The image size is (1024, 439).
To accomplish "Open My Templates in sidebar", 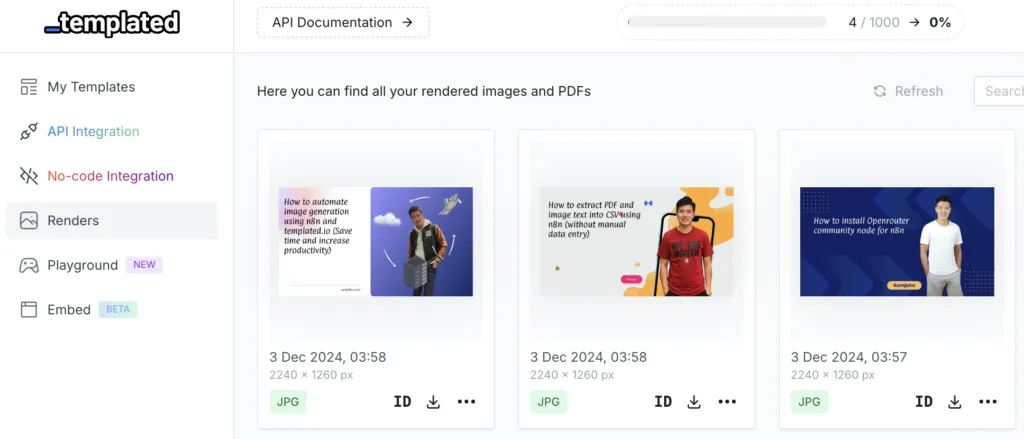I will 91,87.
